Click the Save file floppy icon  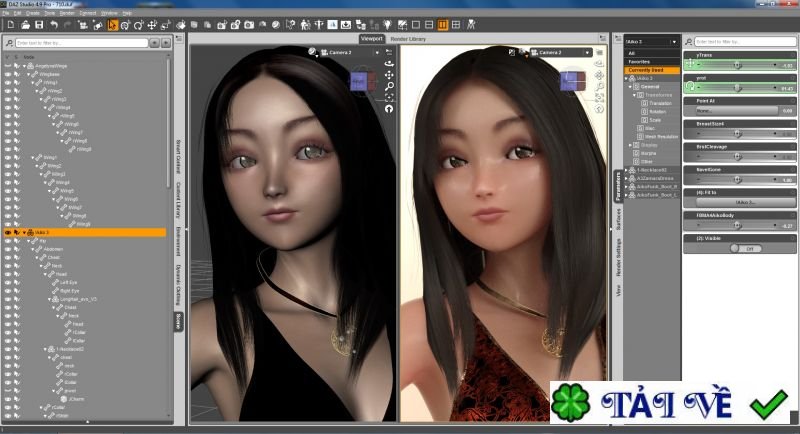[39, 24]
